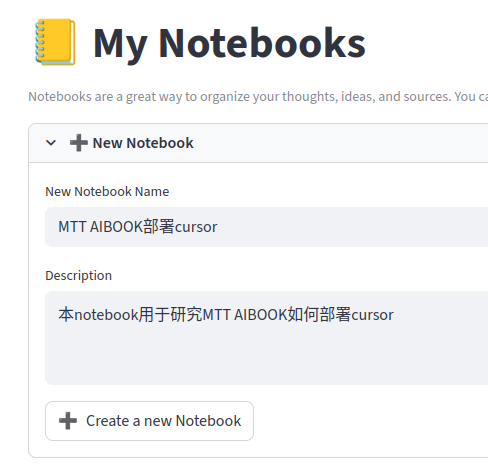Focus the Description text area
The height and width of the screenshot is (465, 488).
coord(266,338)
